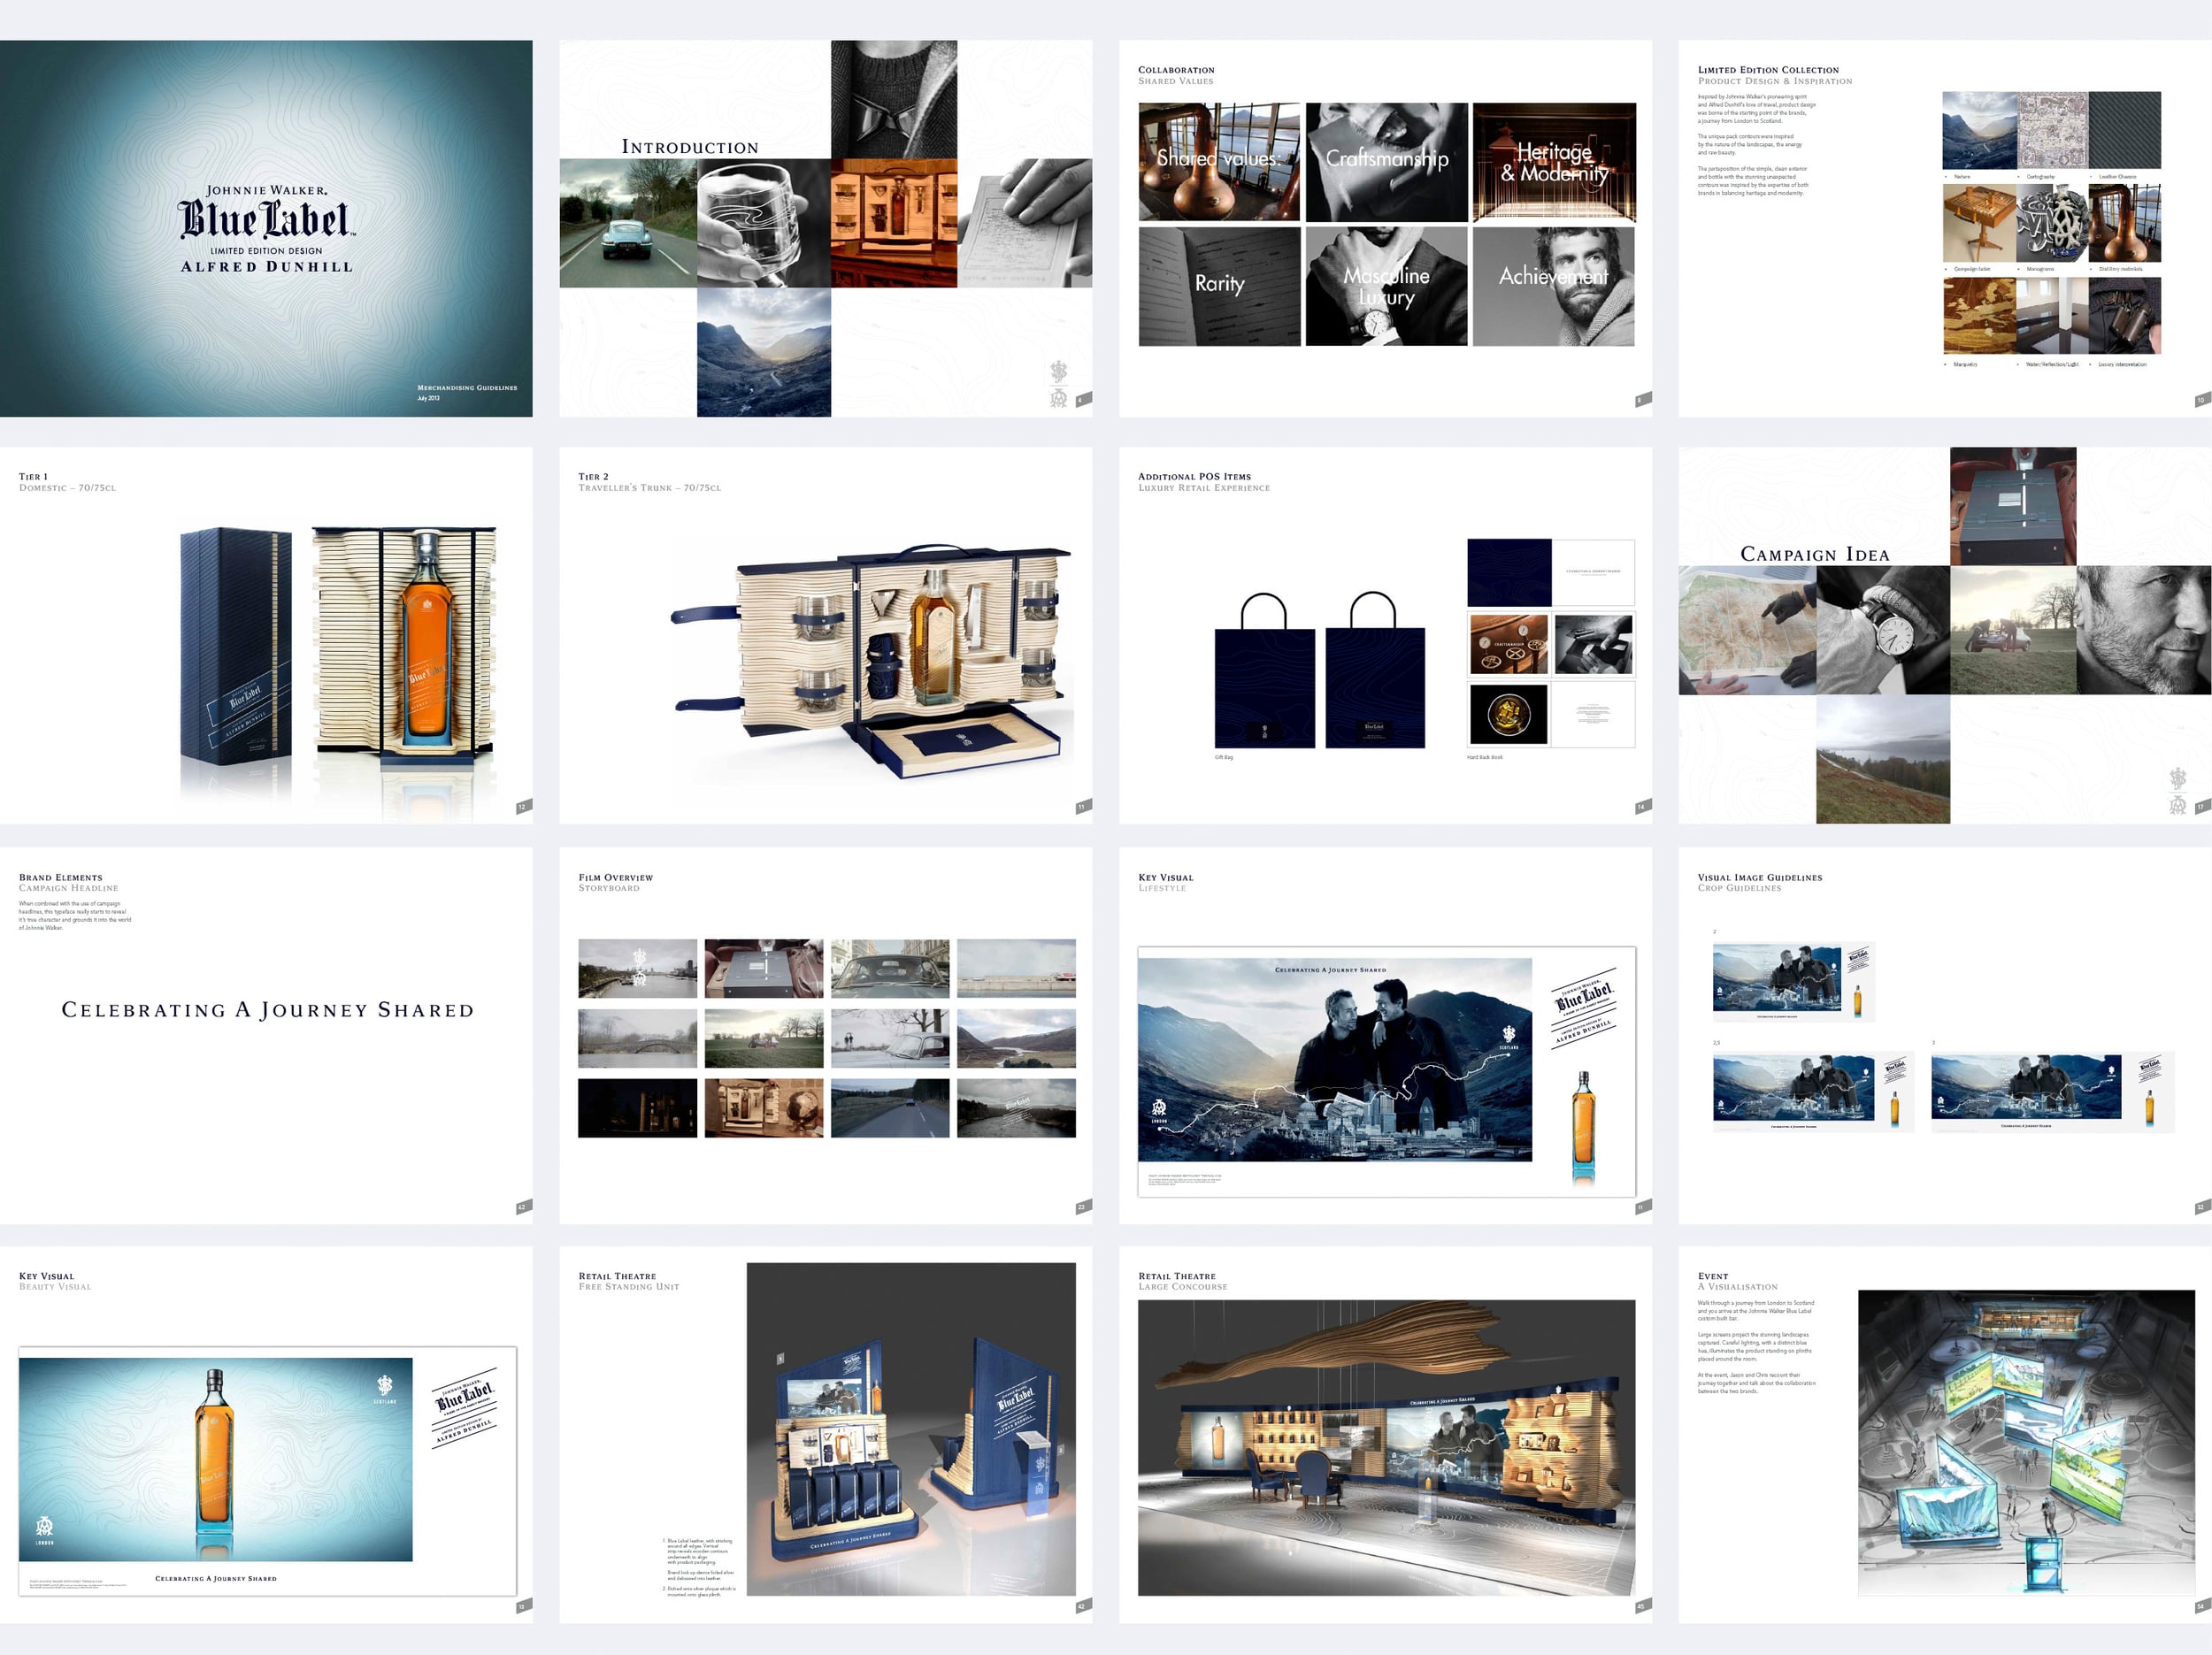Select the free standing retail unit render
The image size is (2212, 1655).
tap(911, 1429)
